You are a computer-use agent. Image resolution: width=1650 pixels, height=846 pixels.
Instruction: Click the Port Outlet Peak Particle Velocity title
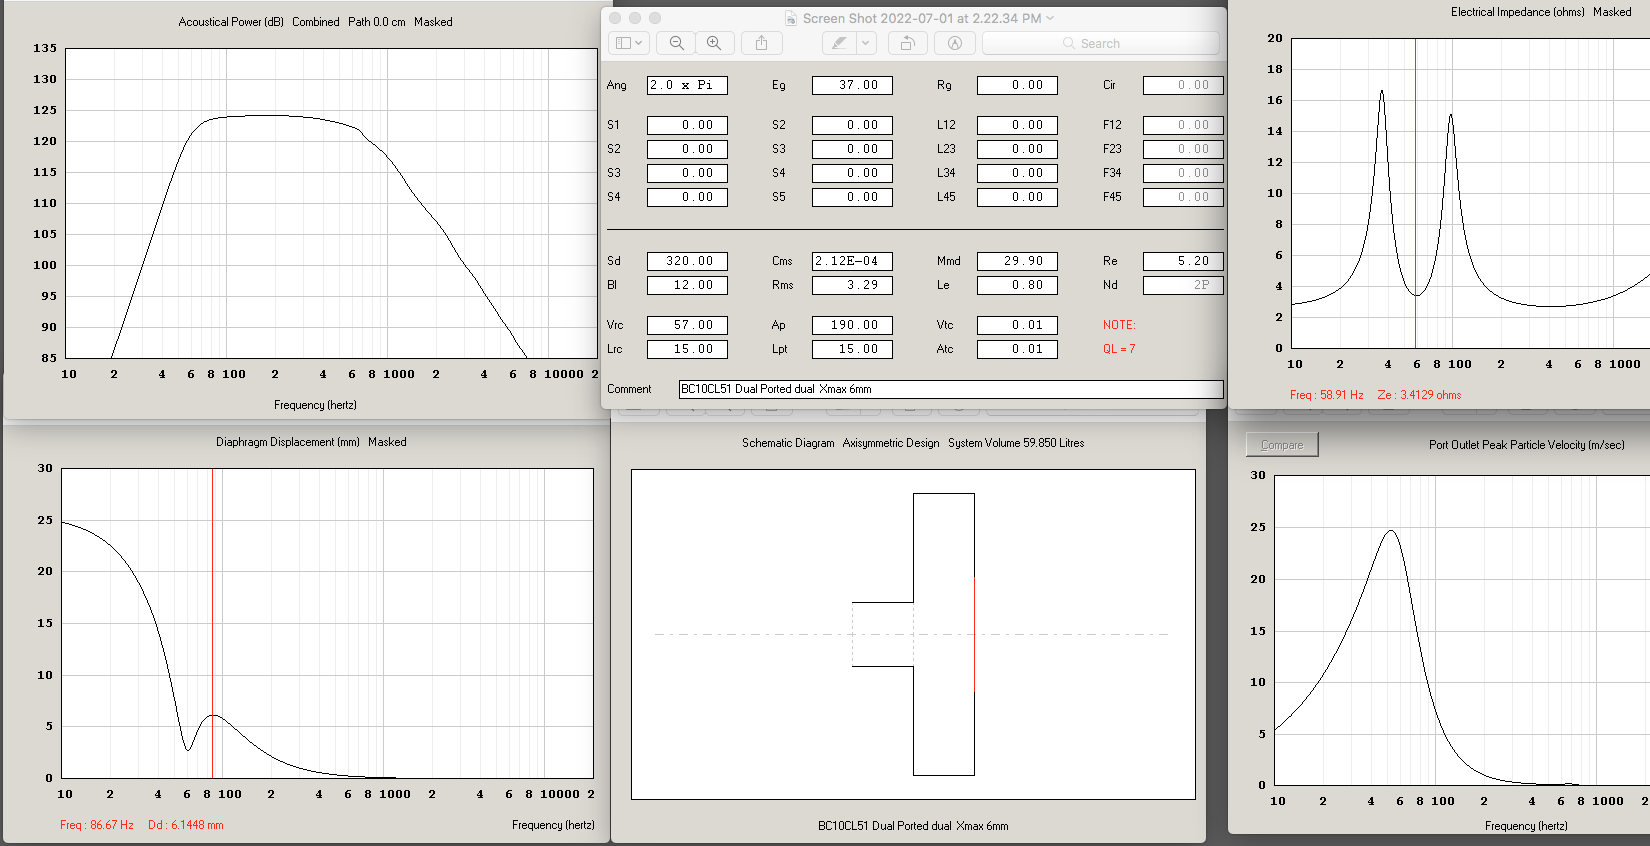pyautogui.click(x=1526, y=445)
